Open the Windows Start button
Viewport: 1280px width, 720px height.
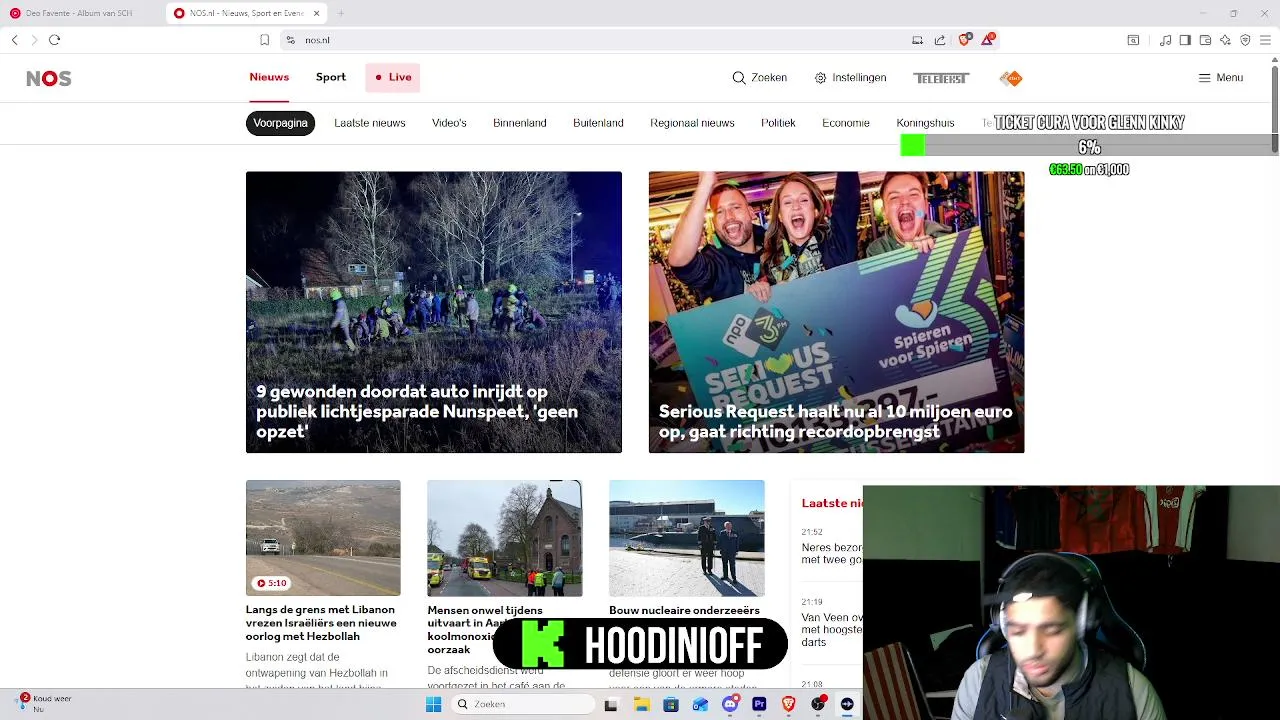point(433,704)
